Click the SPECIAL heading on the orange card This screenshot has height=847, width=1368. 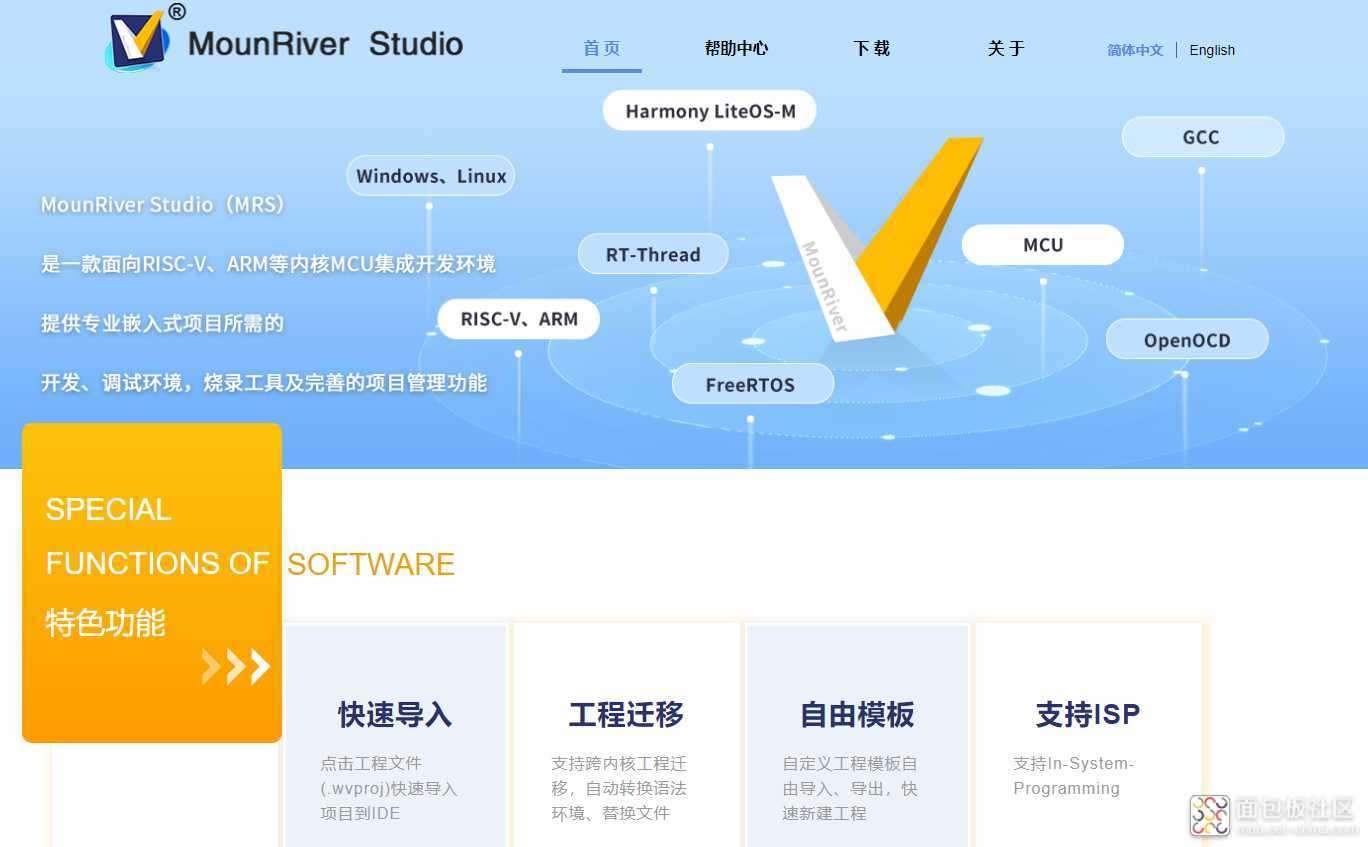[108, 509]
